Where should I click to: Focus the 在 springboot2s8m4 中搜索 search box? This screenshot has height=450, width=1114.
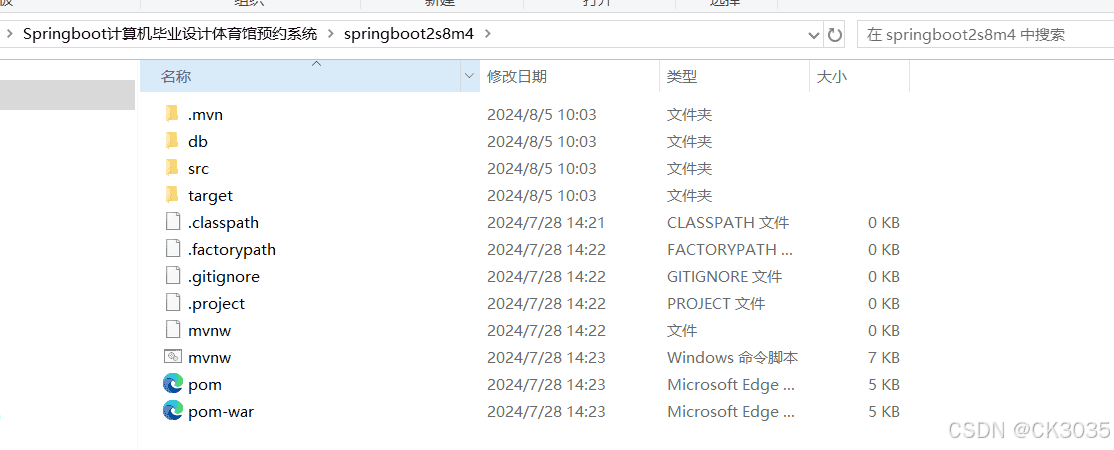[985, 34]
